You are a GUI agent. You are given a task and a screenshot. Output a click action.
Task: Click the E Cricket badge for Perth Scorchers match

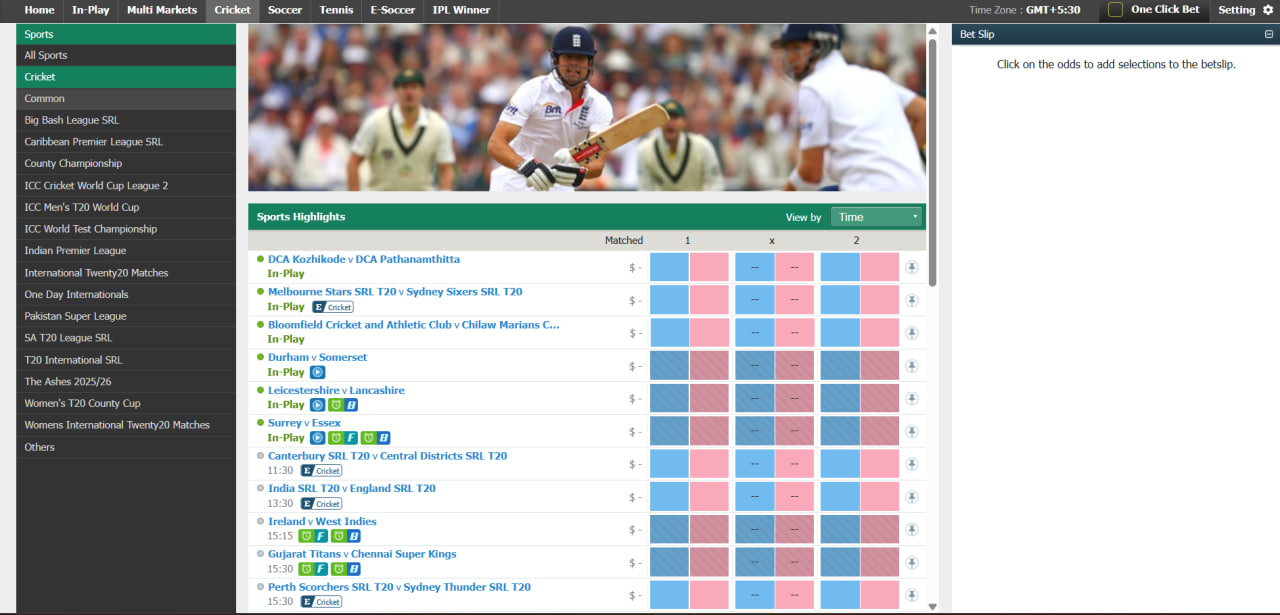[321, 602]
